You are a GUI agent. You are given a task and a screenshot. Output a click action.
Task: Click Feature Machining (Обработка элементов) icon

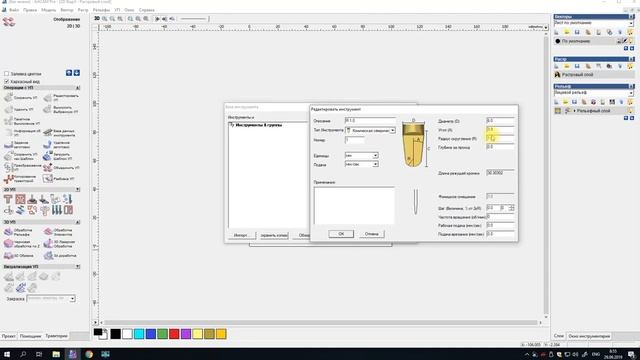[48, 232]
